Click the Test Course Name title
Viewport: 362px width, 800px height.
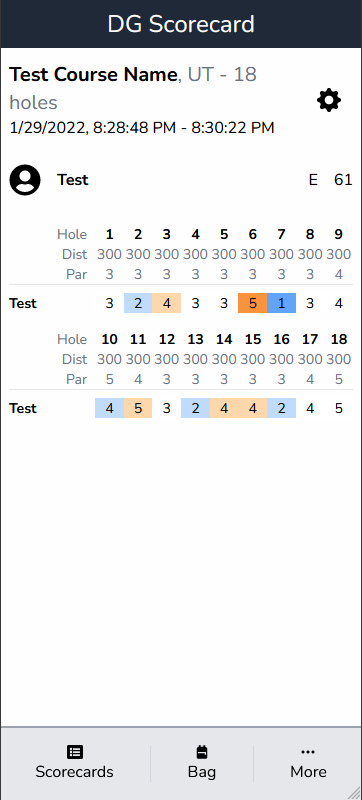tap(93, 74)
